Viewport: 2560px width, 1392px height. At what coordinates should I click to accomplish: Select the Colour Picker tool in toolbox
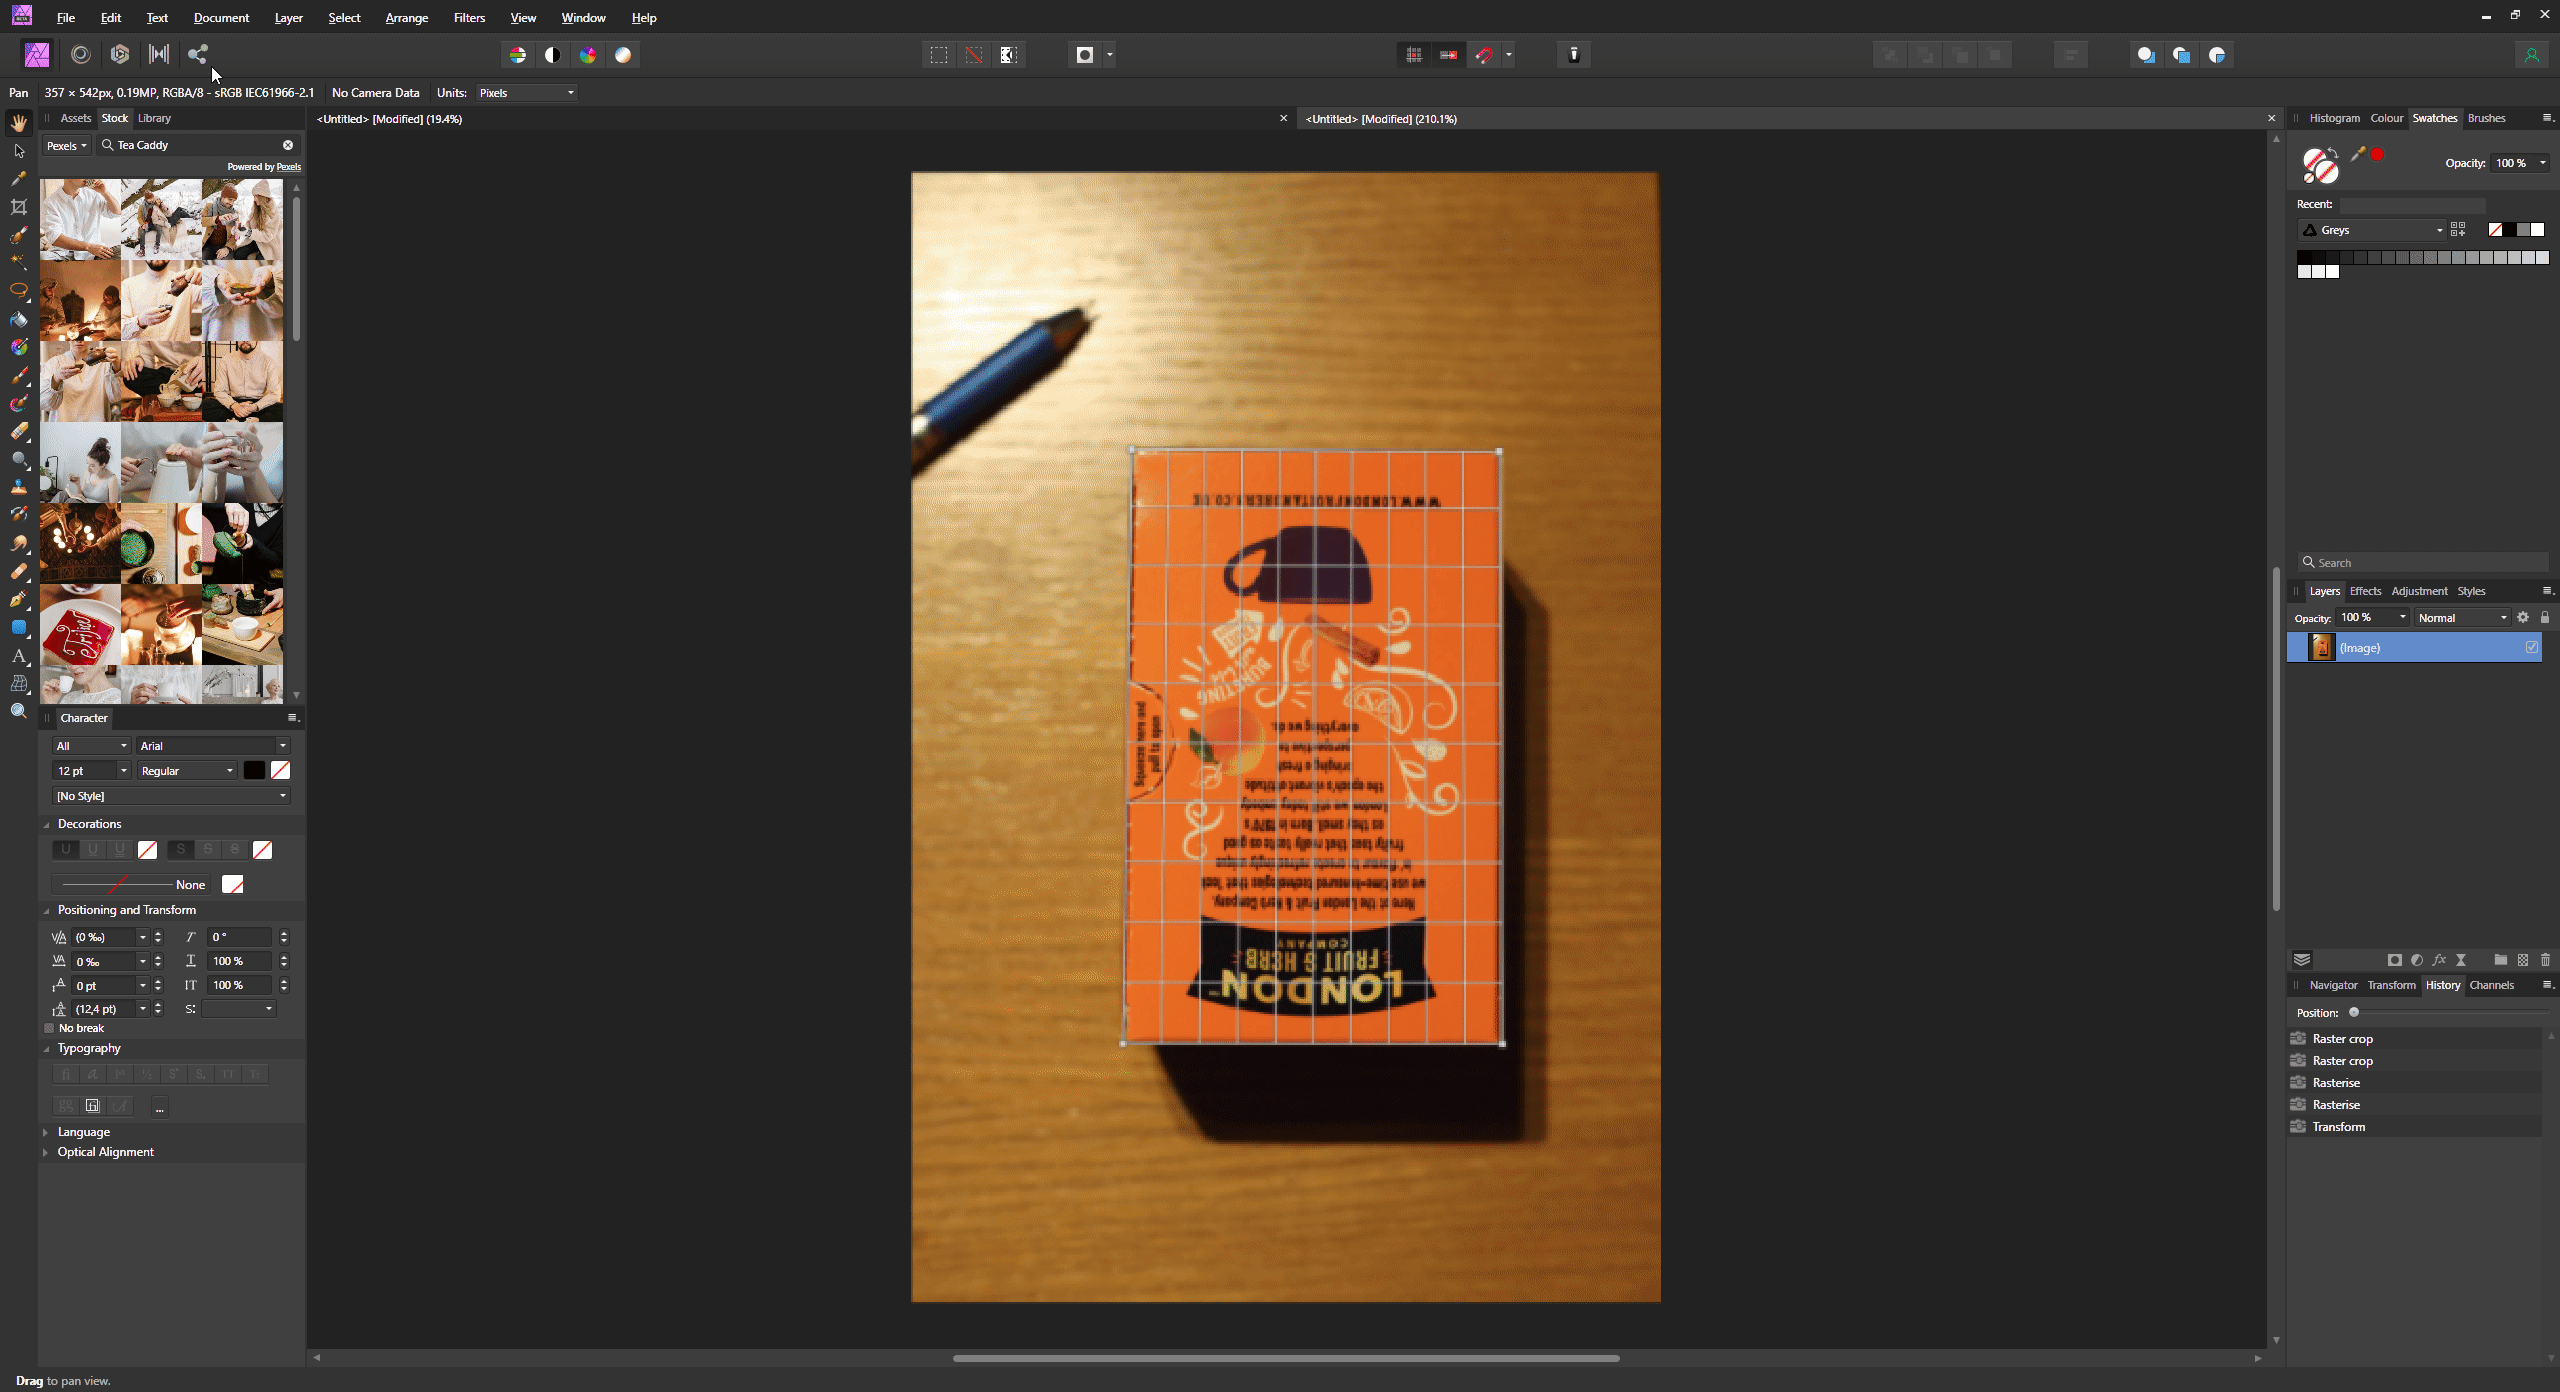click(x=19, y=179)
